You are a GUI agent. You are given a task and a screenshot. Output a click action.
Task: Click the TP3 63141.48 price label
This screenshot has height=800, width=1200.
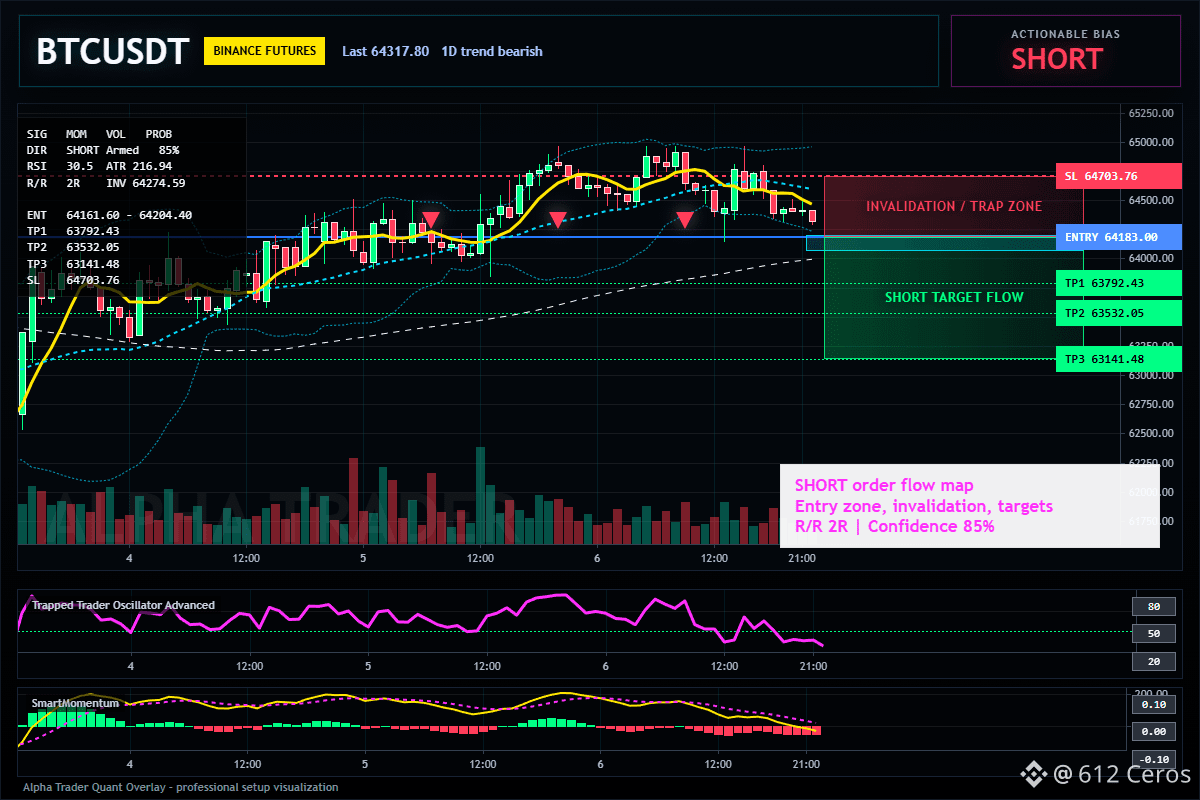(1118, 359)
